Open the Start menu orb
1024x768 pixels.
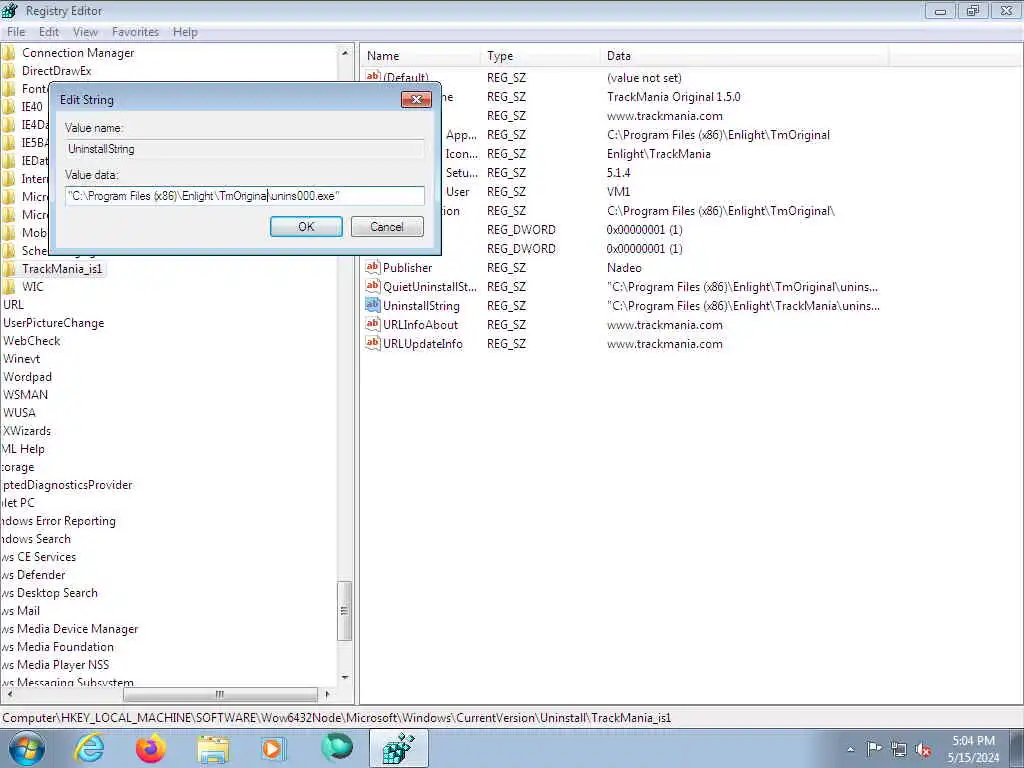(27, 748)
